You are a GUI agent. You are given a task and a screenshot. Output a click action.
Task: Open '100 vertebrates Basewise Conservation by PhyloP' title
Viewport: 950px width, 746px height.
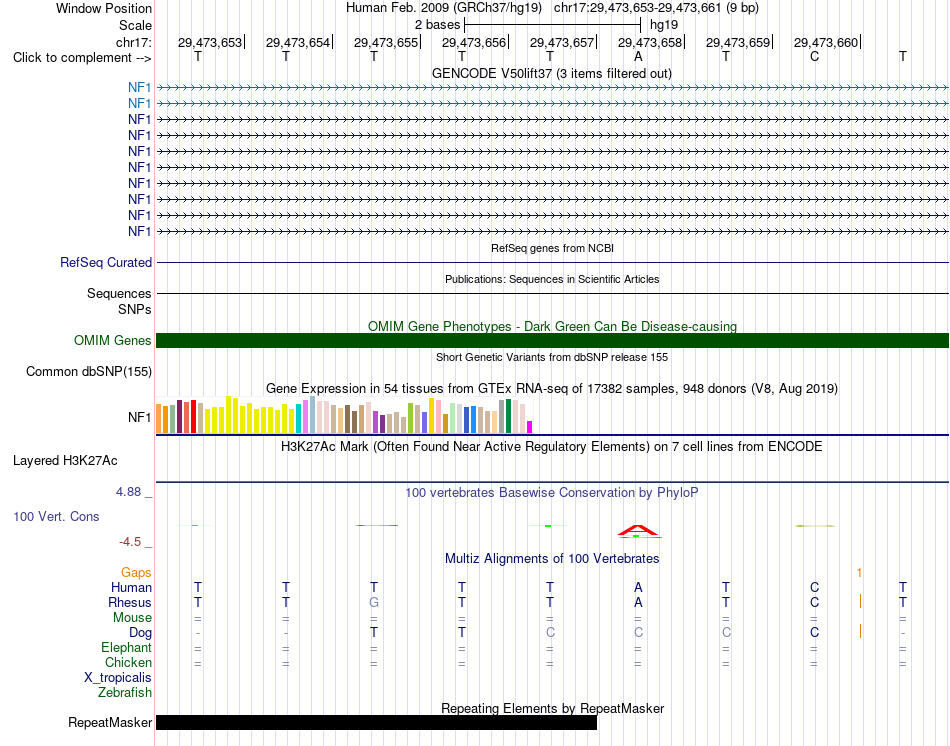[551, 493]
